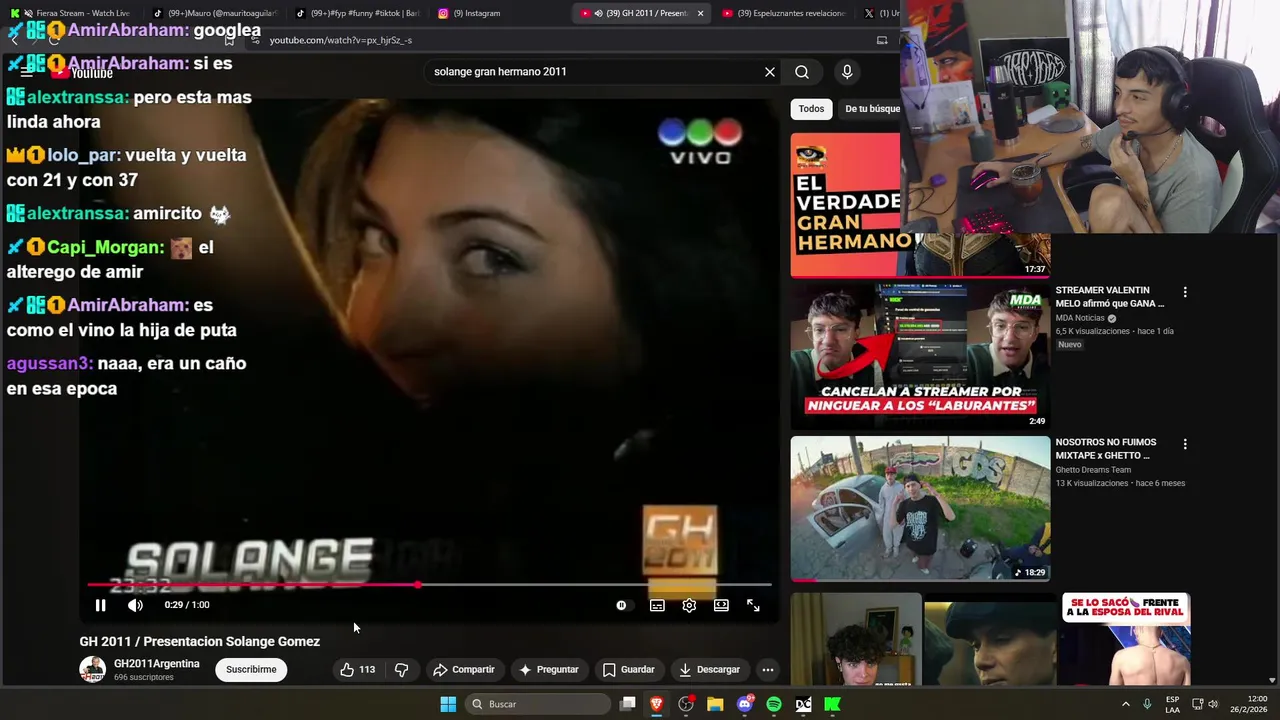Click the '696 suscriptores' count text
The width and height of the screenshot is (1280, 720).
pyautogui.click(x=144, y=678)
